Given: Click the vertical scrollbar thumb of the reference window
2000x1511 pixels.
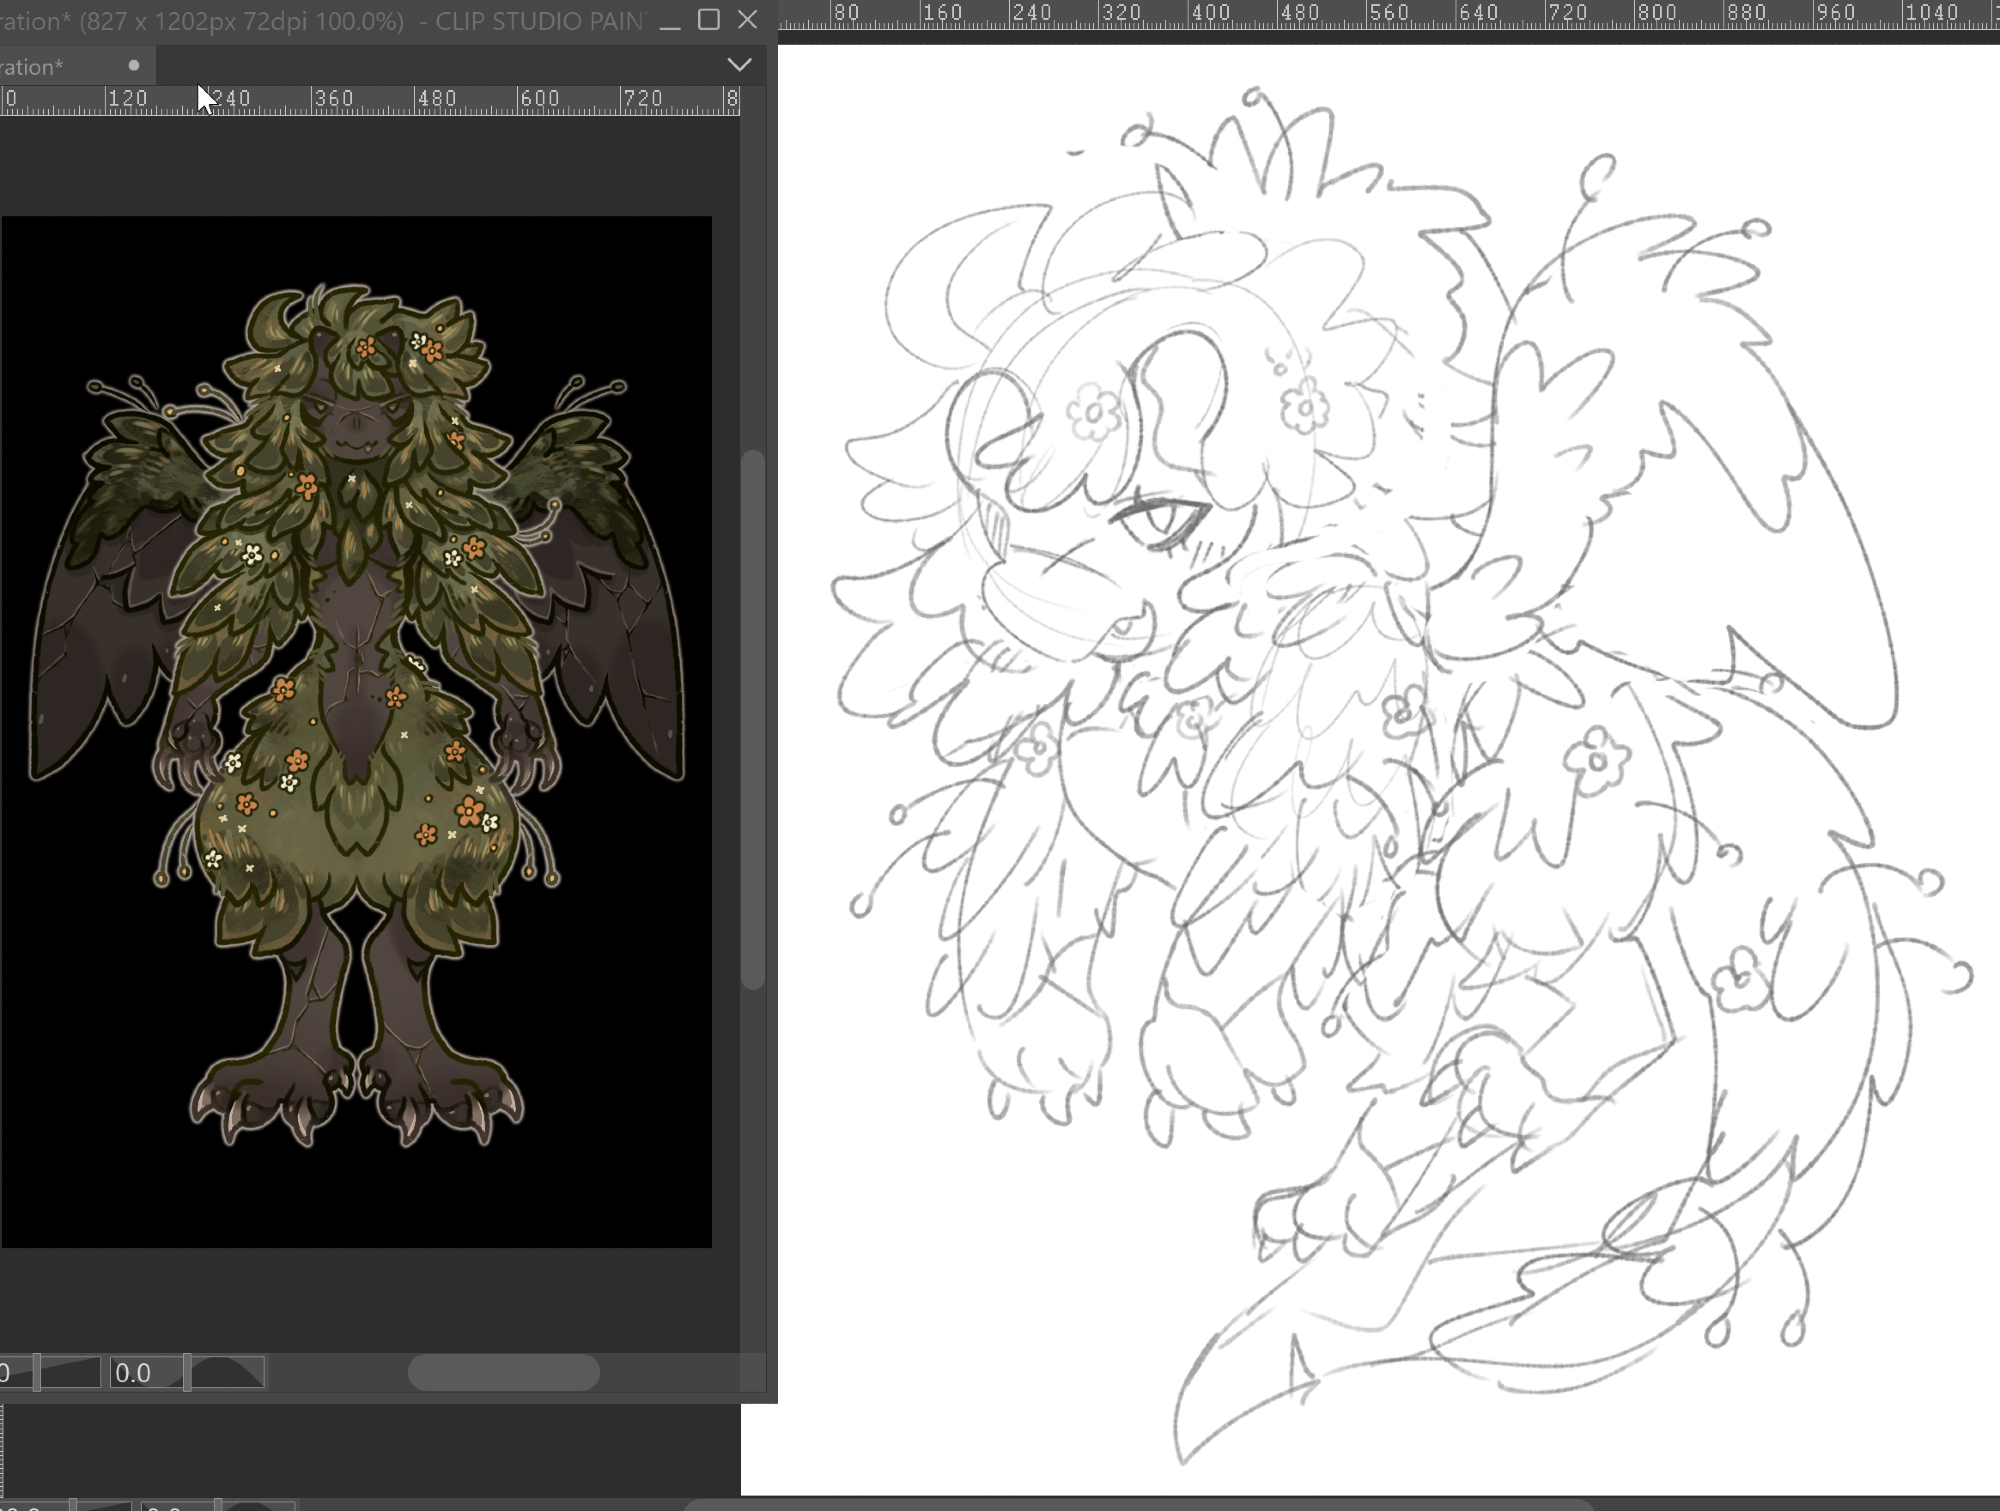Looking at the screenshot, I should (x=753, y=720).
